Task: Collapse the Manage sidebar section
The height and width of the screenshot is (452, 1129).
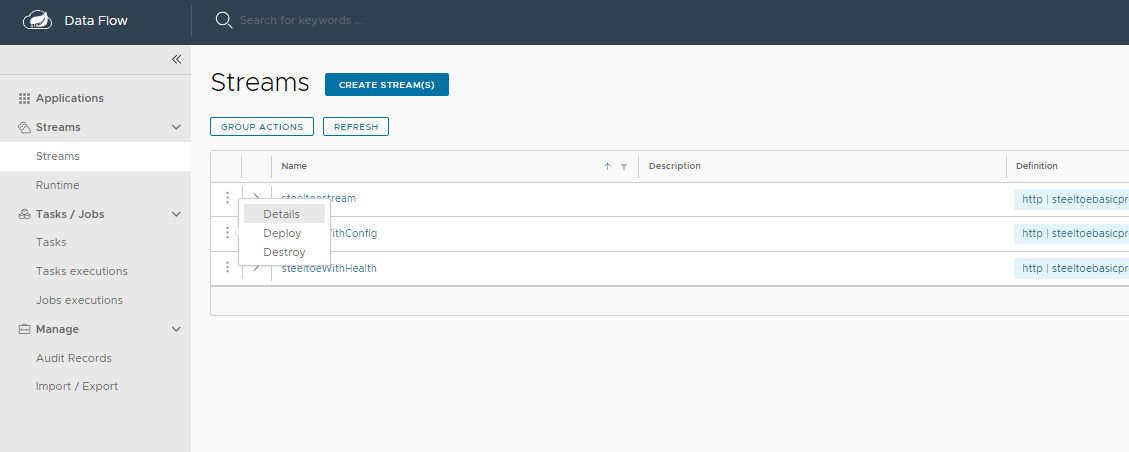Action: (x=176, y=329)
